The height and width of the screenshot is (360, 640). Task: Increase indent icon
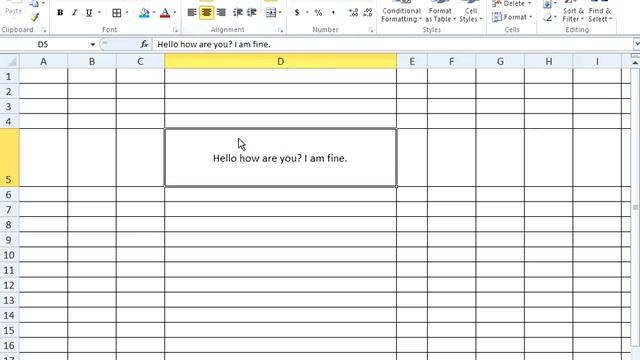coord(252,13)
